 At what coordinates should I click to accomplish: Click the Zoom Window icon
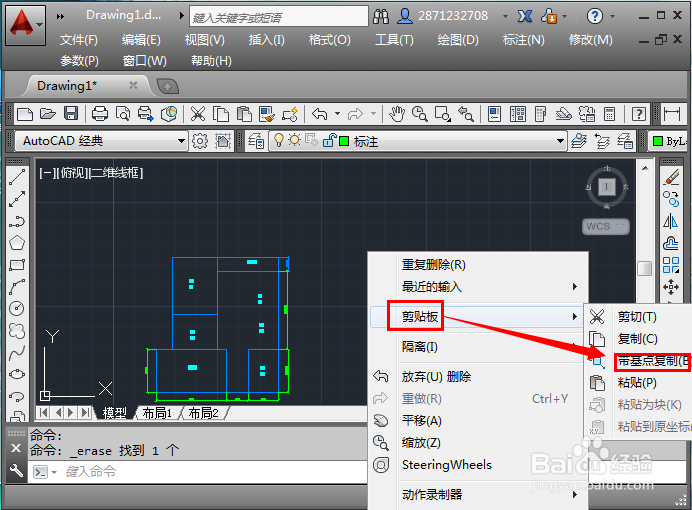443,114
